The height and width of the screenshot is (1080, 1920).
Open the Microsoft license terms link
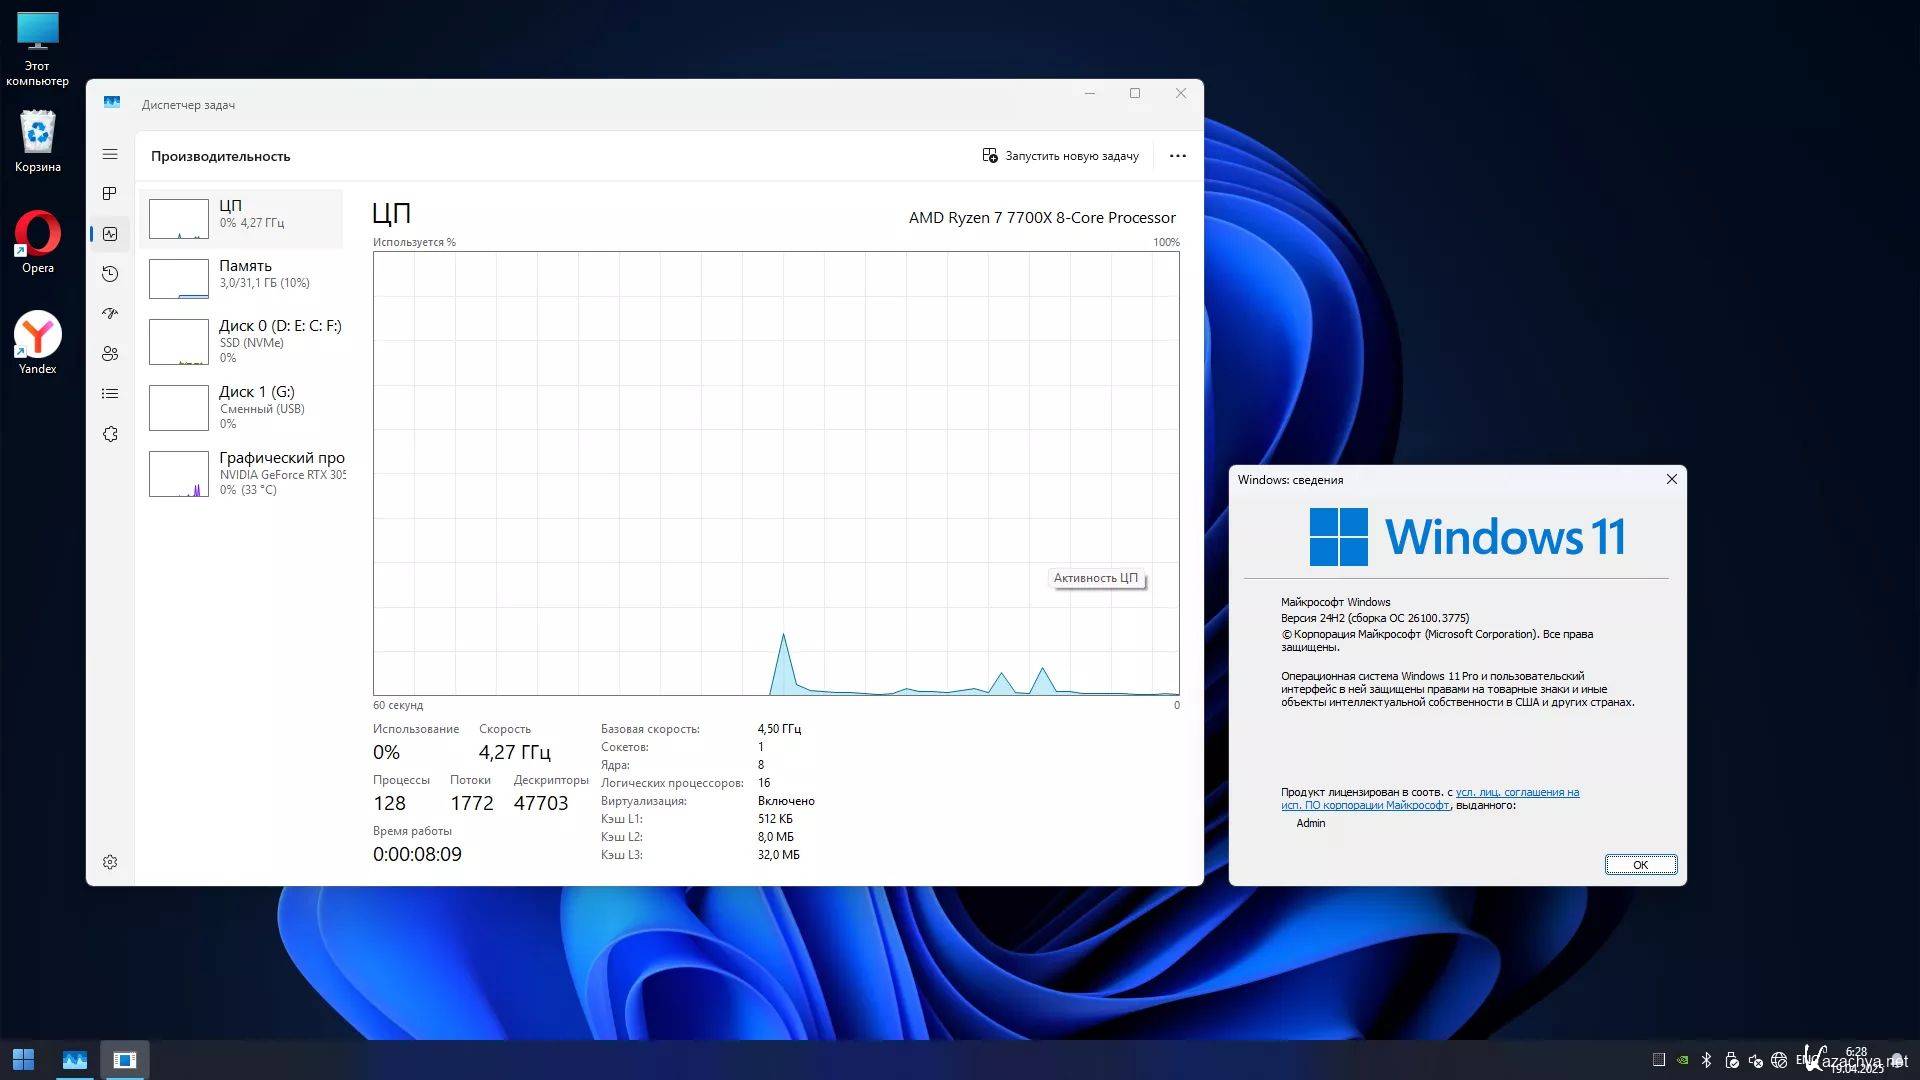1517,793
